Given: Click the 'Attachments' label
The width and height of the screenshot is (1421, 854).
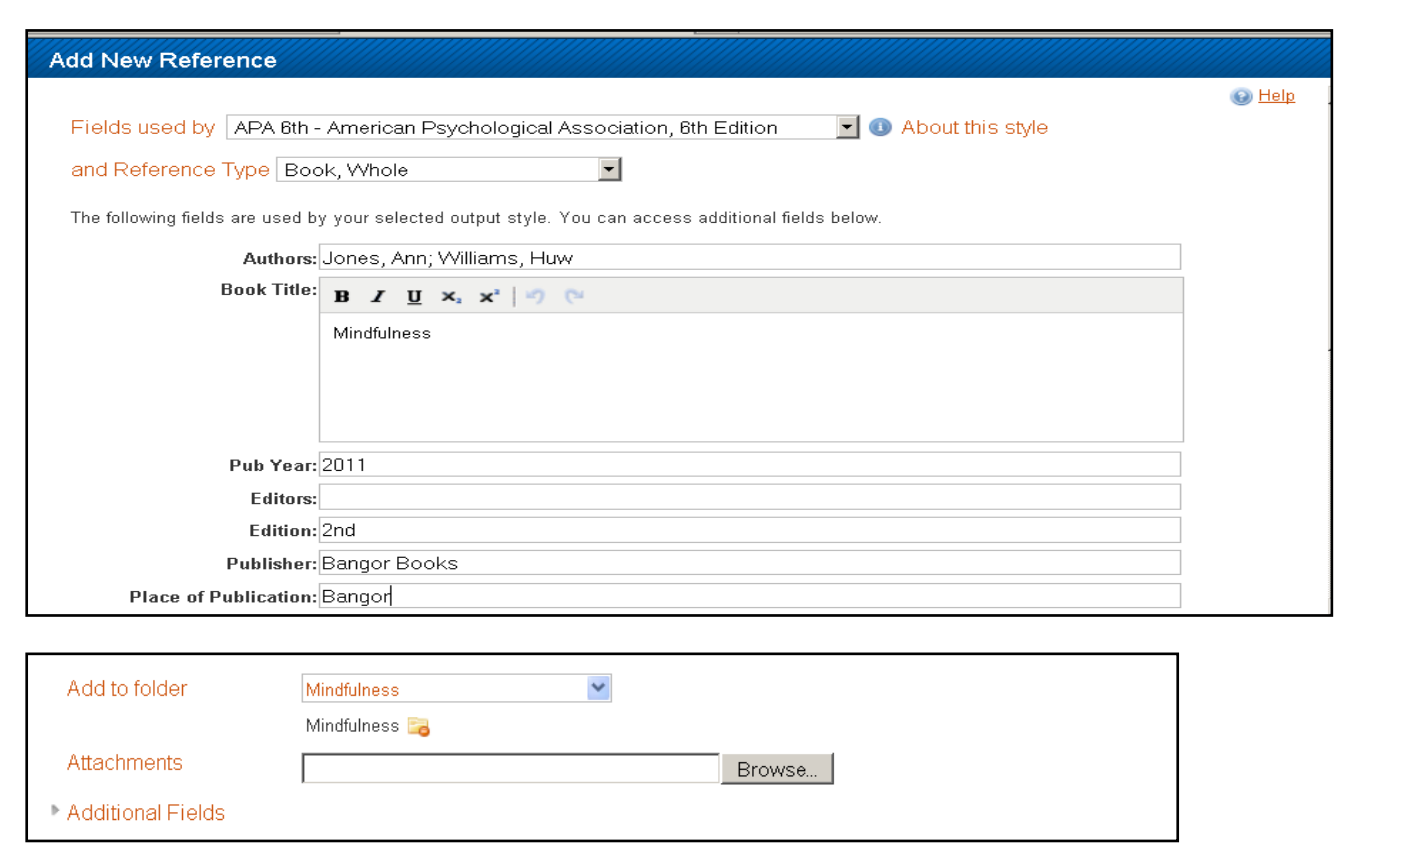Looking at the screenshot, I should click(125, 763).
